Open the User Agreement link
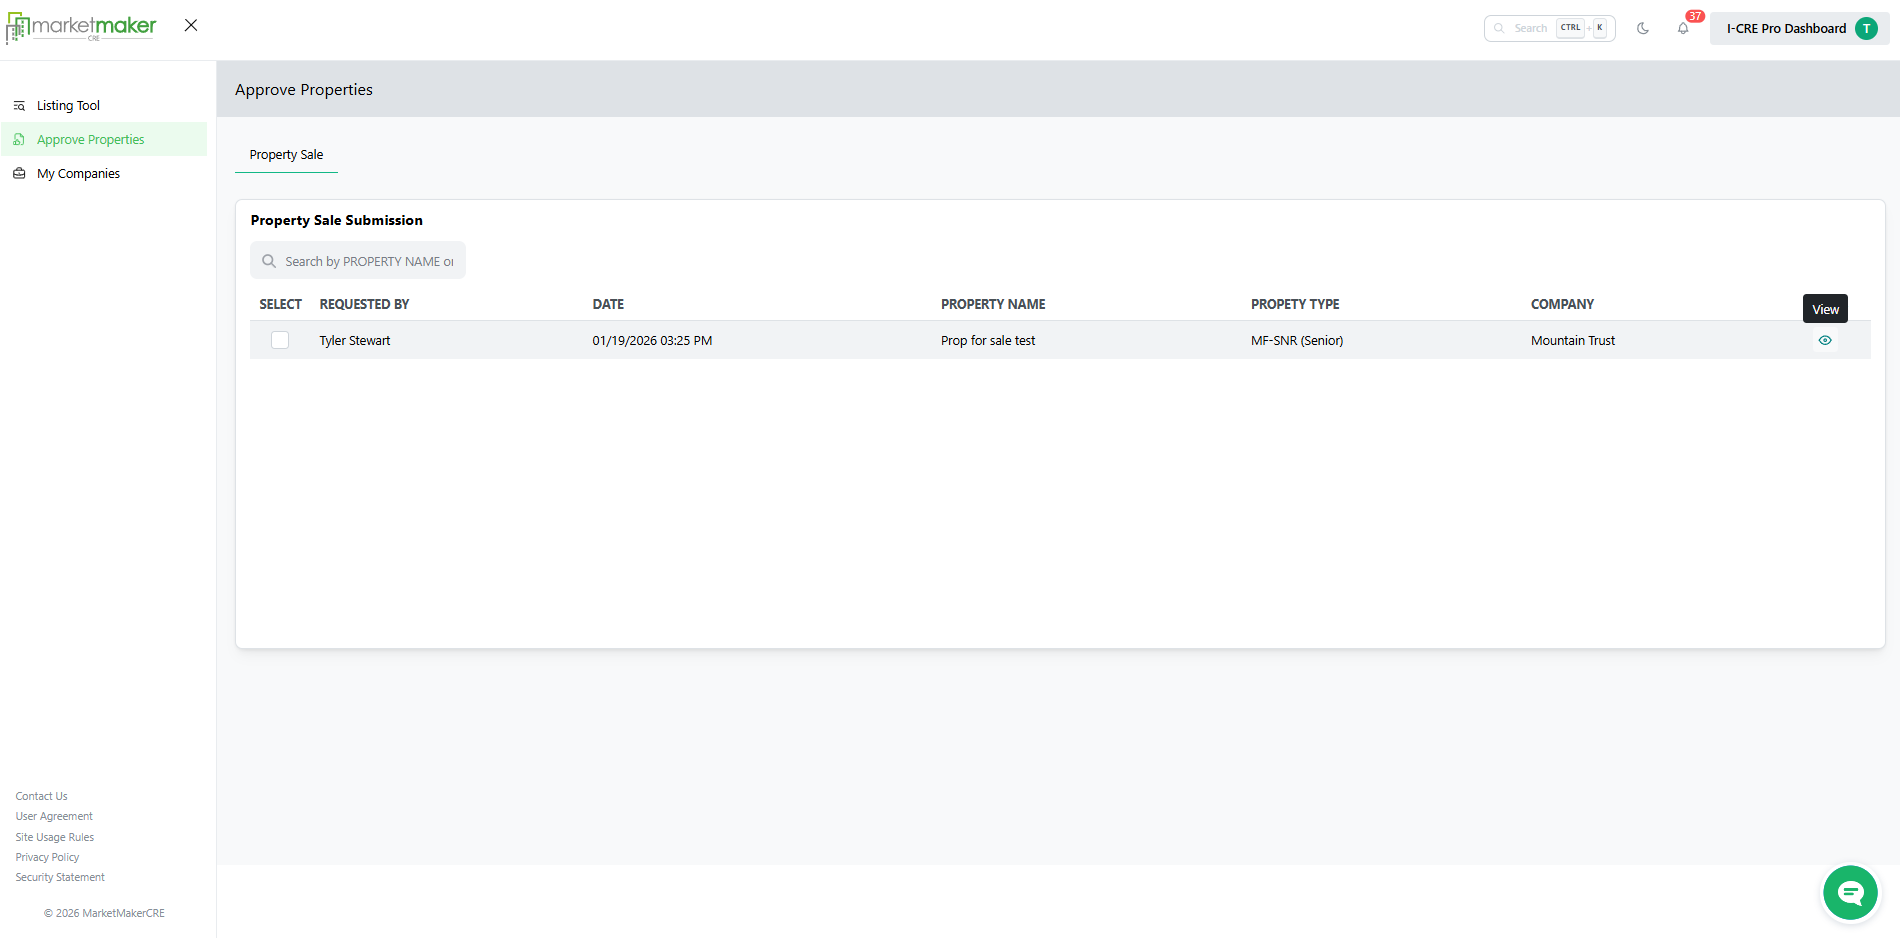Screen dimensions: 1900x938 point(54,817)
